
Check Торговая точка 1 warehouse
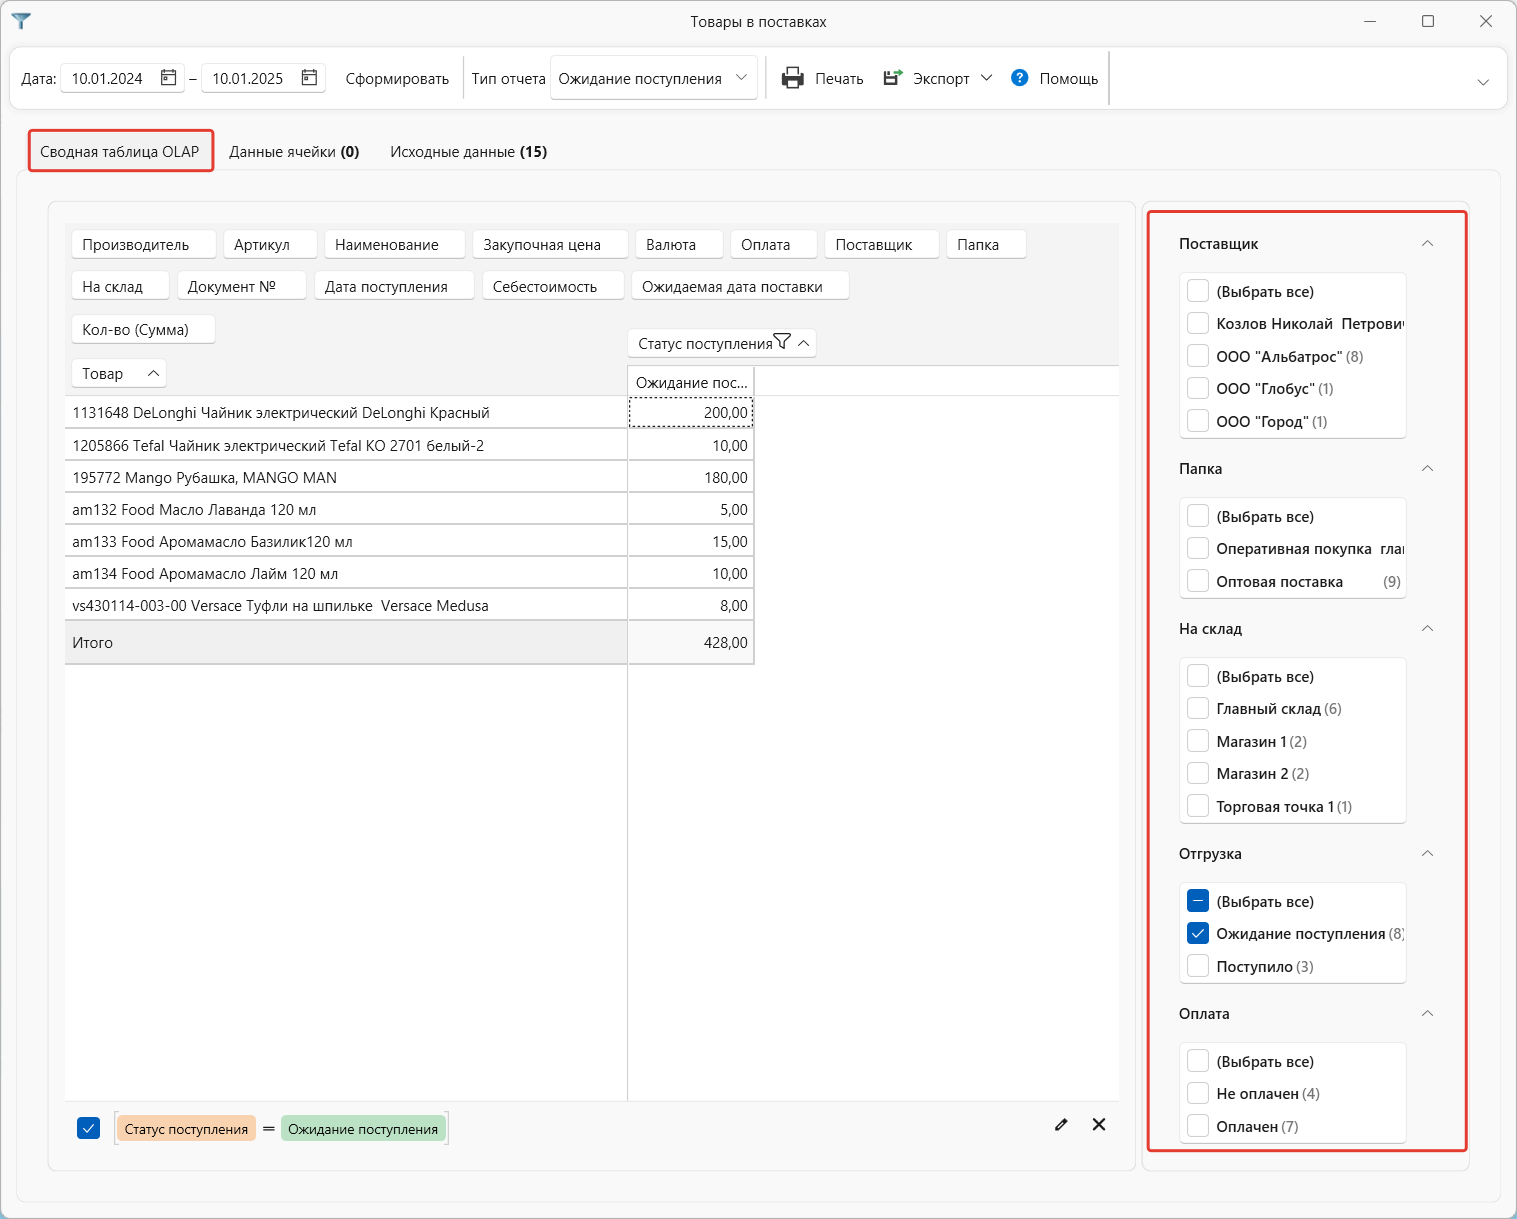click(1198, 807)
